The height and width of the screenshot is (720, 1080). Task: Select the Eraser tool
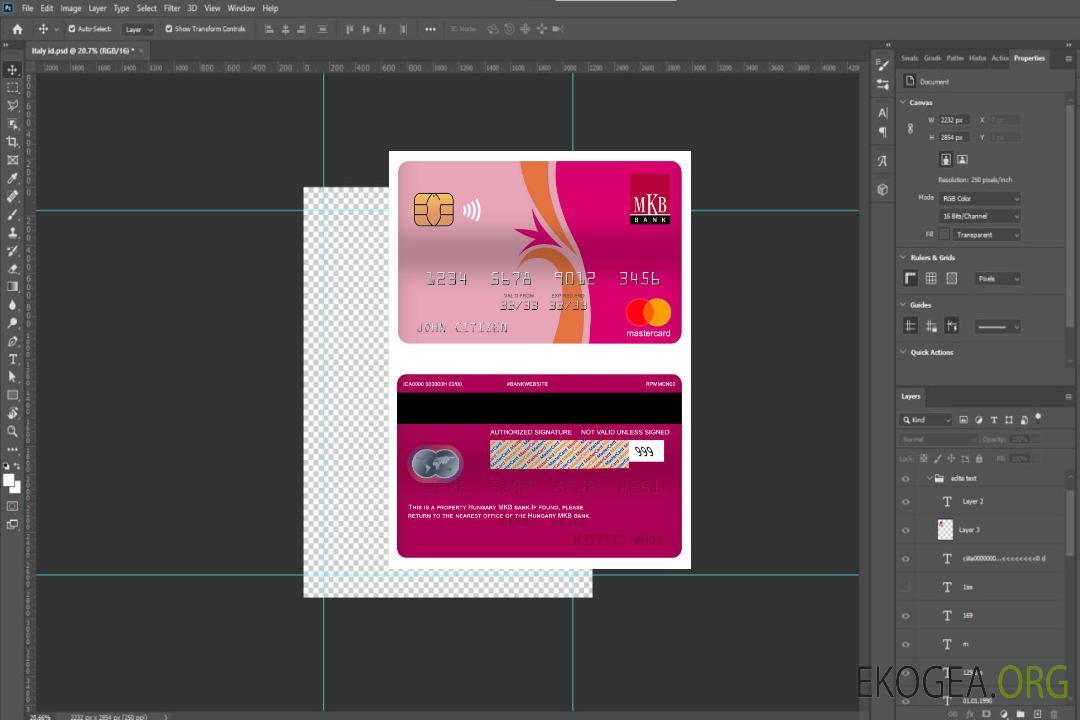(12, 269)
